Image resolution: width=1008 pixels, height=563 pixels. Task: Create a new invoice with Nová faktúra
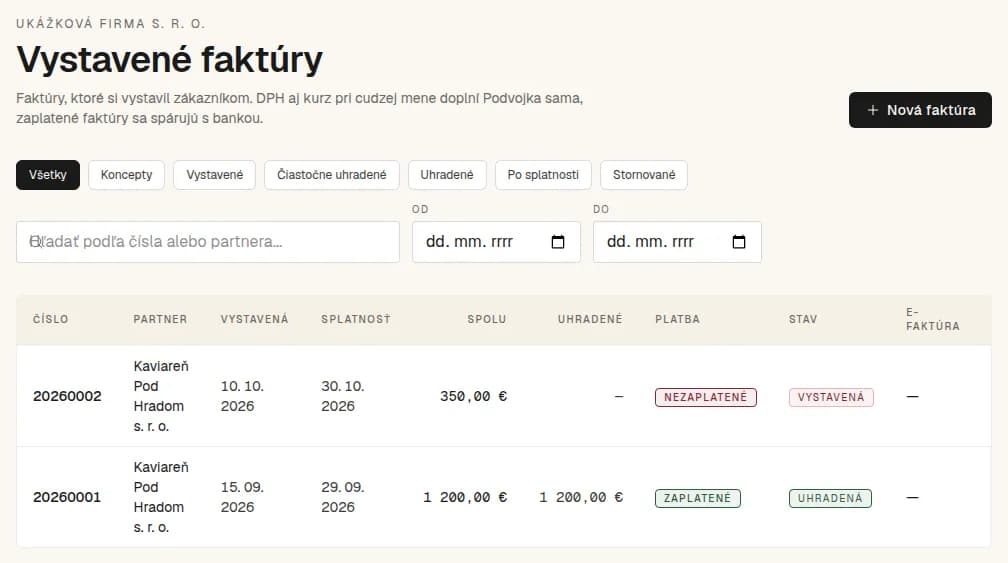coord(920,110)
